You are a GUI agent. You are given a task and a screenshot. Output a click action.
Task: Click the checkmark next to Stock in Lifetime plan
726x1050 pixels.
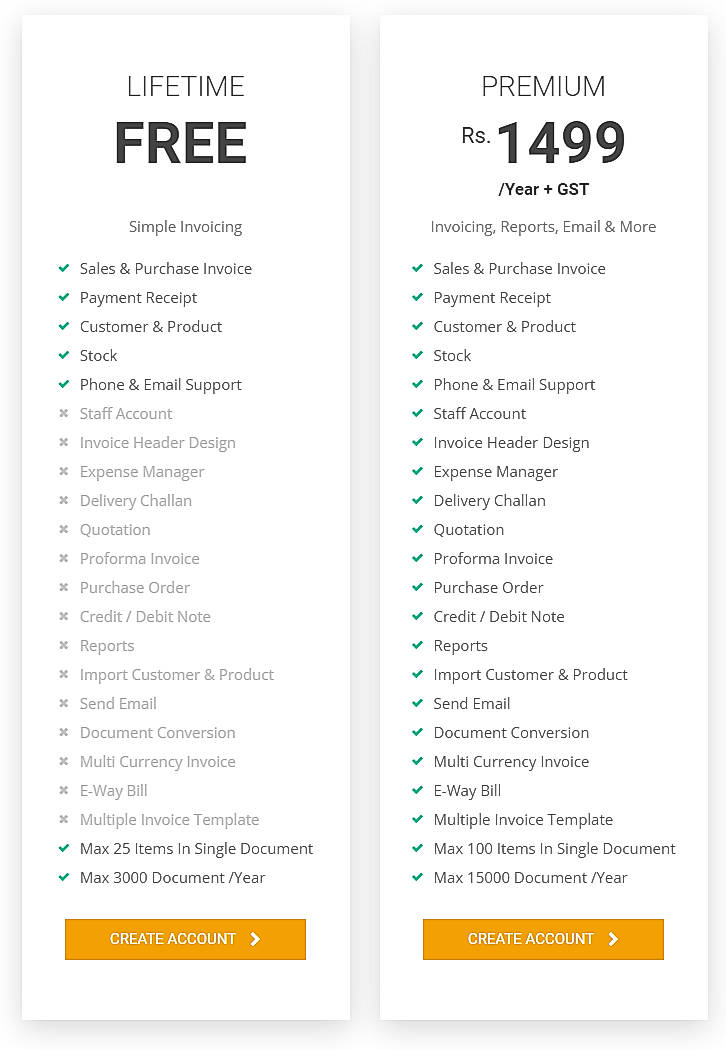pyautogui.click(x=62, y=355)
